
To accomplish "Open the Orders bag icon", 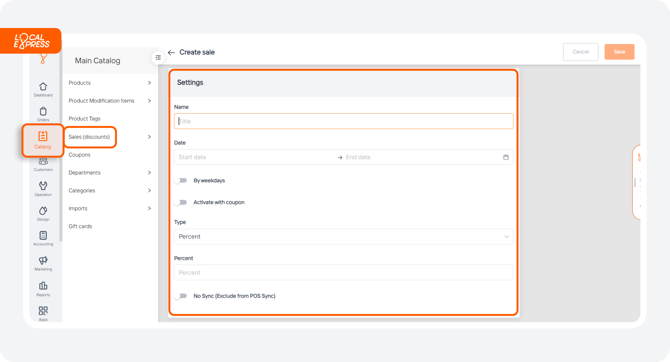I will pos(43,112).
